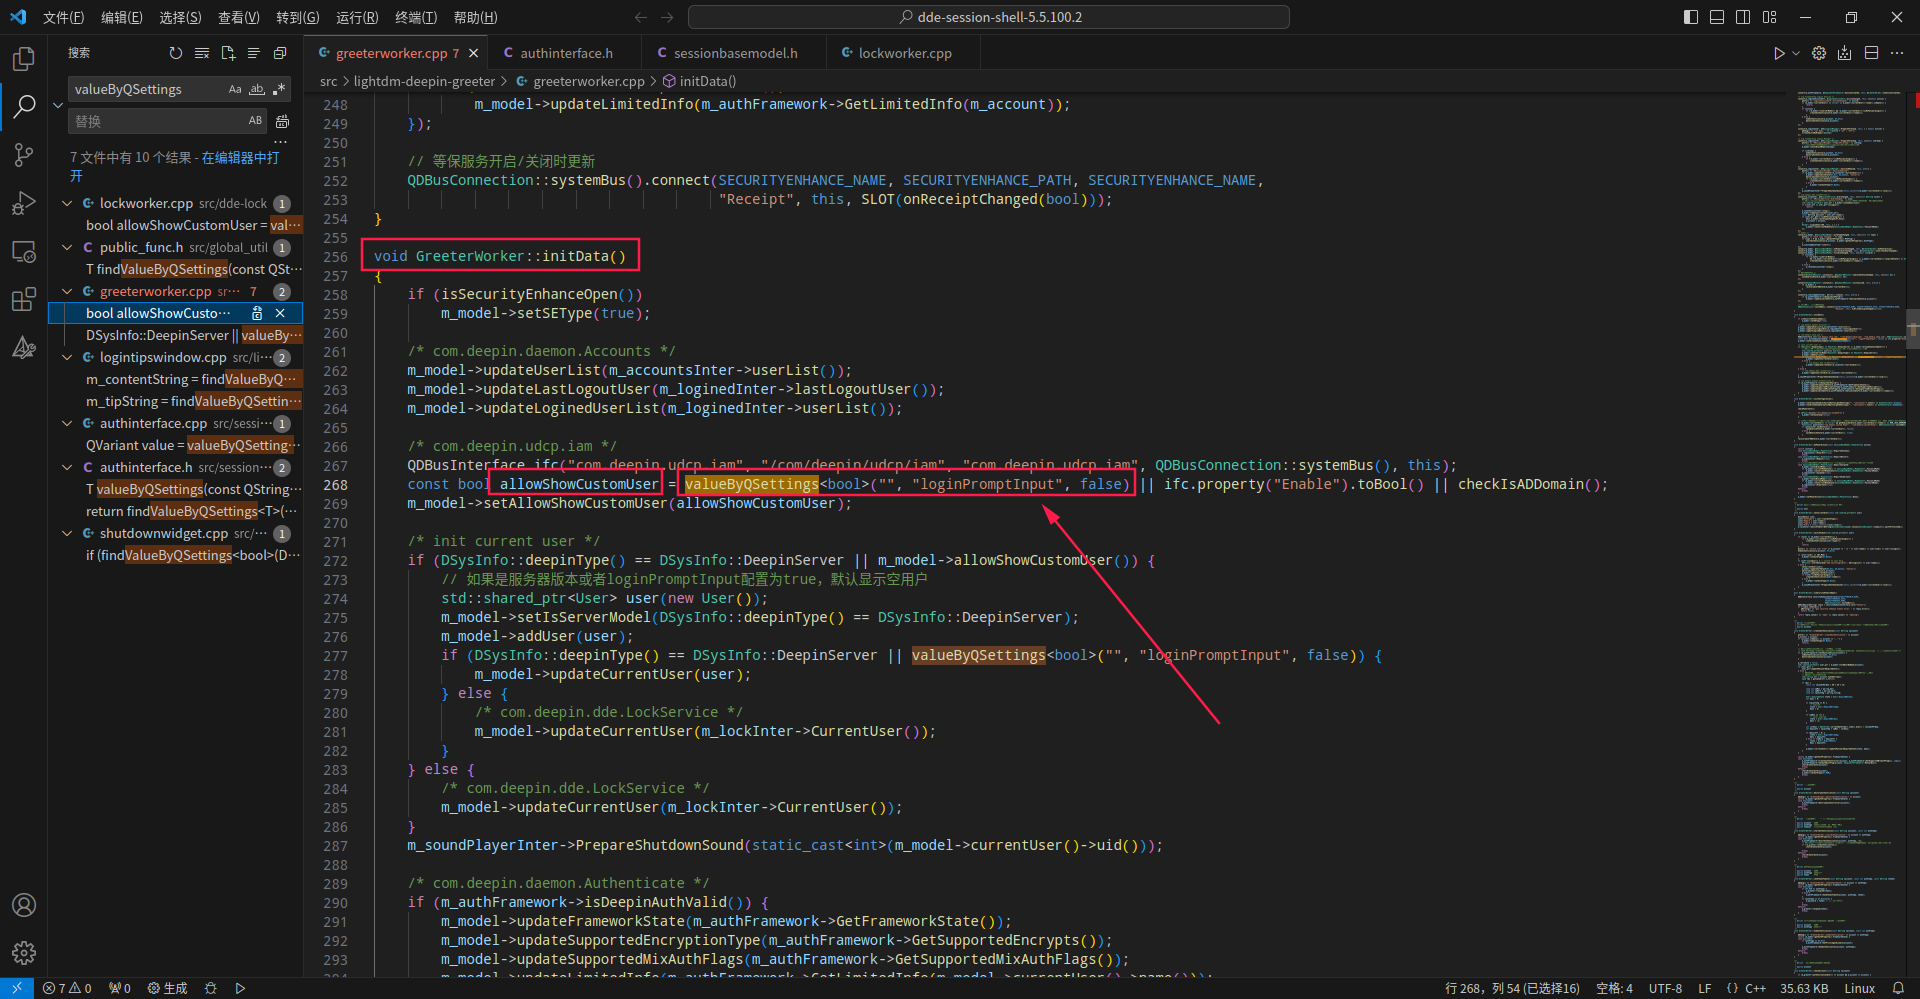The height and width of the screenshot is (999, 1920).
Task: Open the 文件(F) menu
Action: [63, 17]
